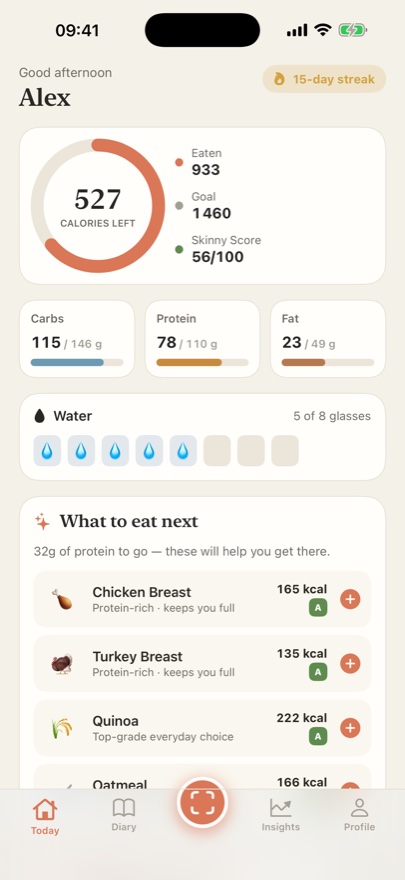
Task: Tap the Protein progress bar
Action: 202,363
